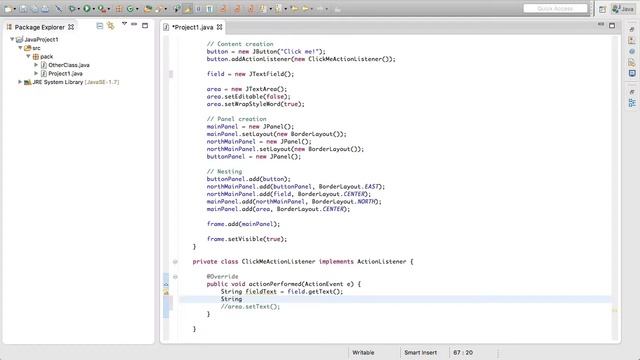The height and width of the screenshot is (360, 640).
Task: Expand the OtherClass.java node
Action: click(x=36, y=65)
